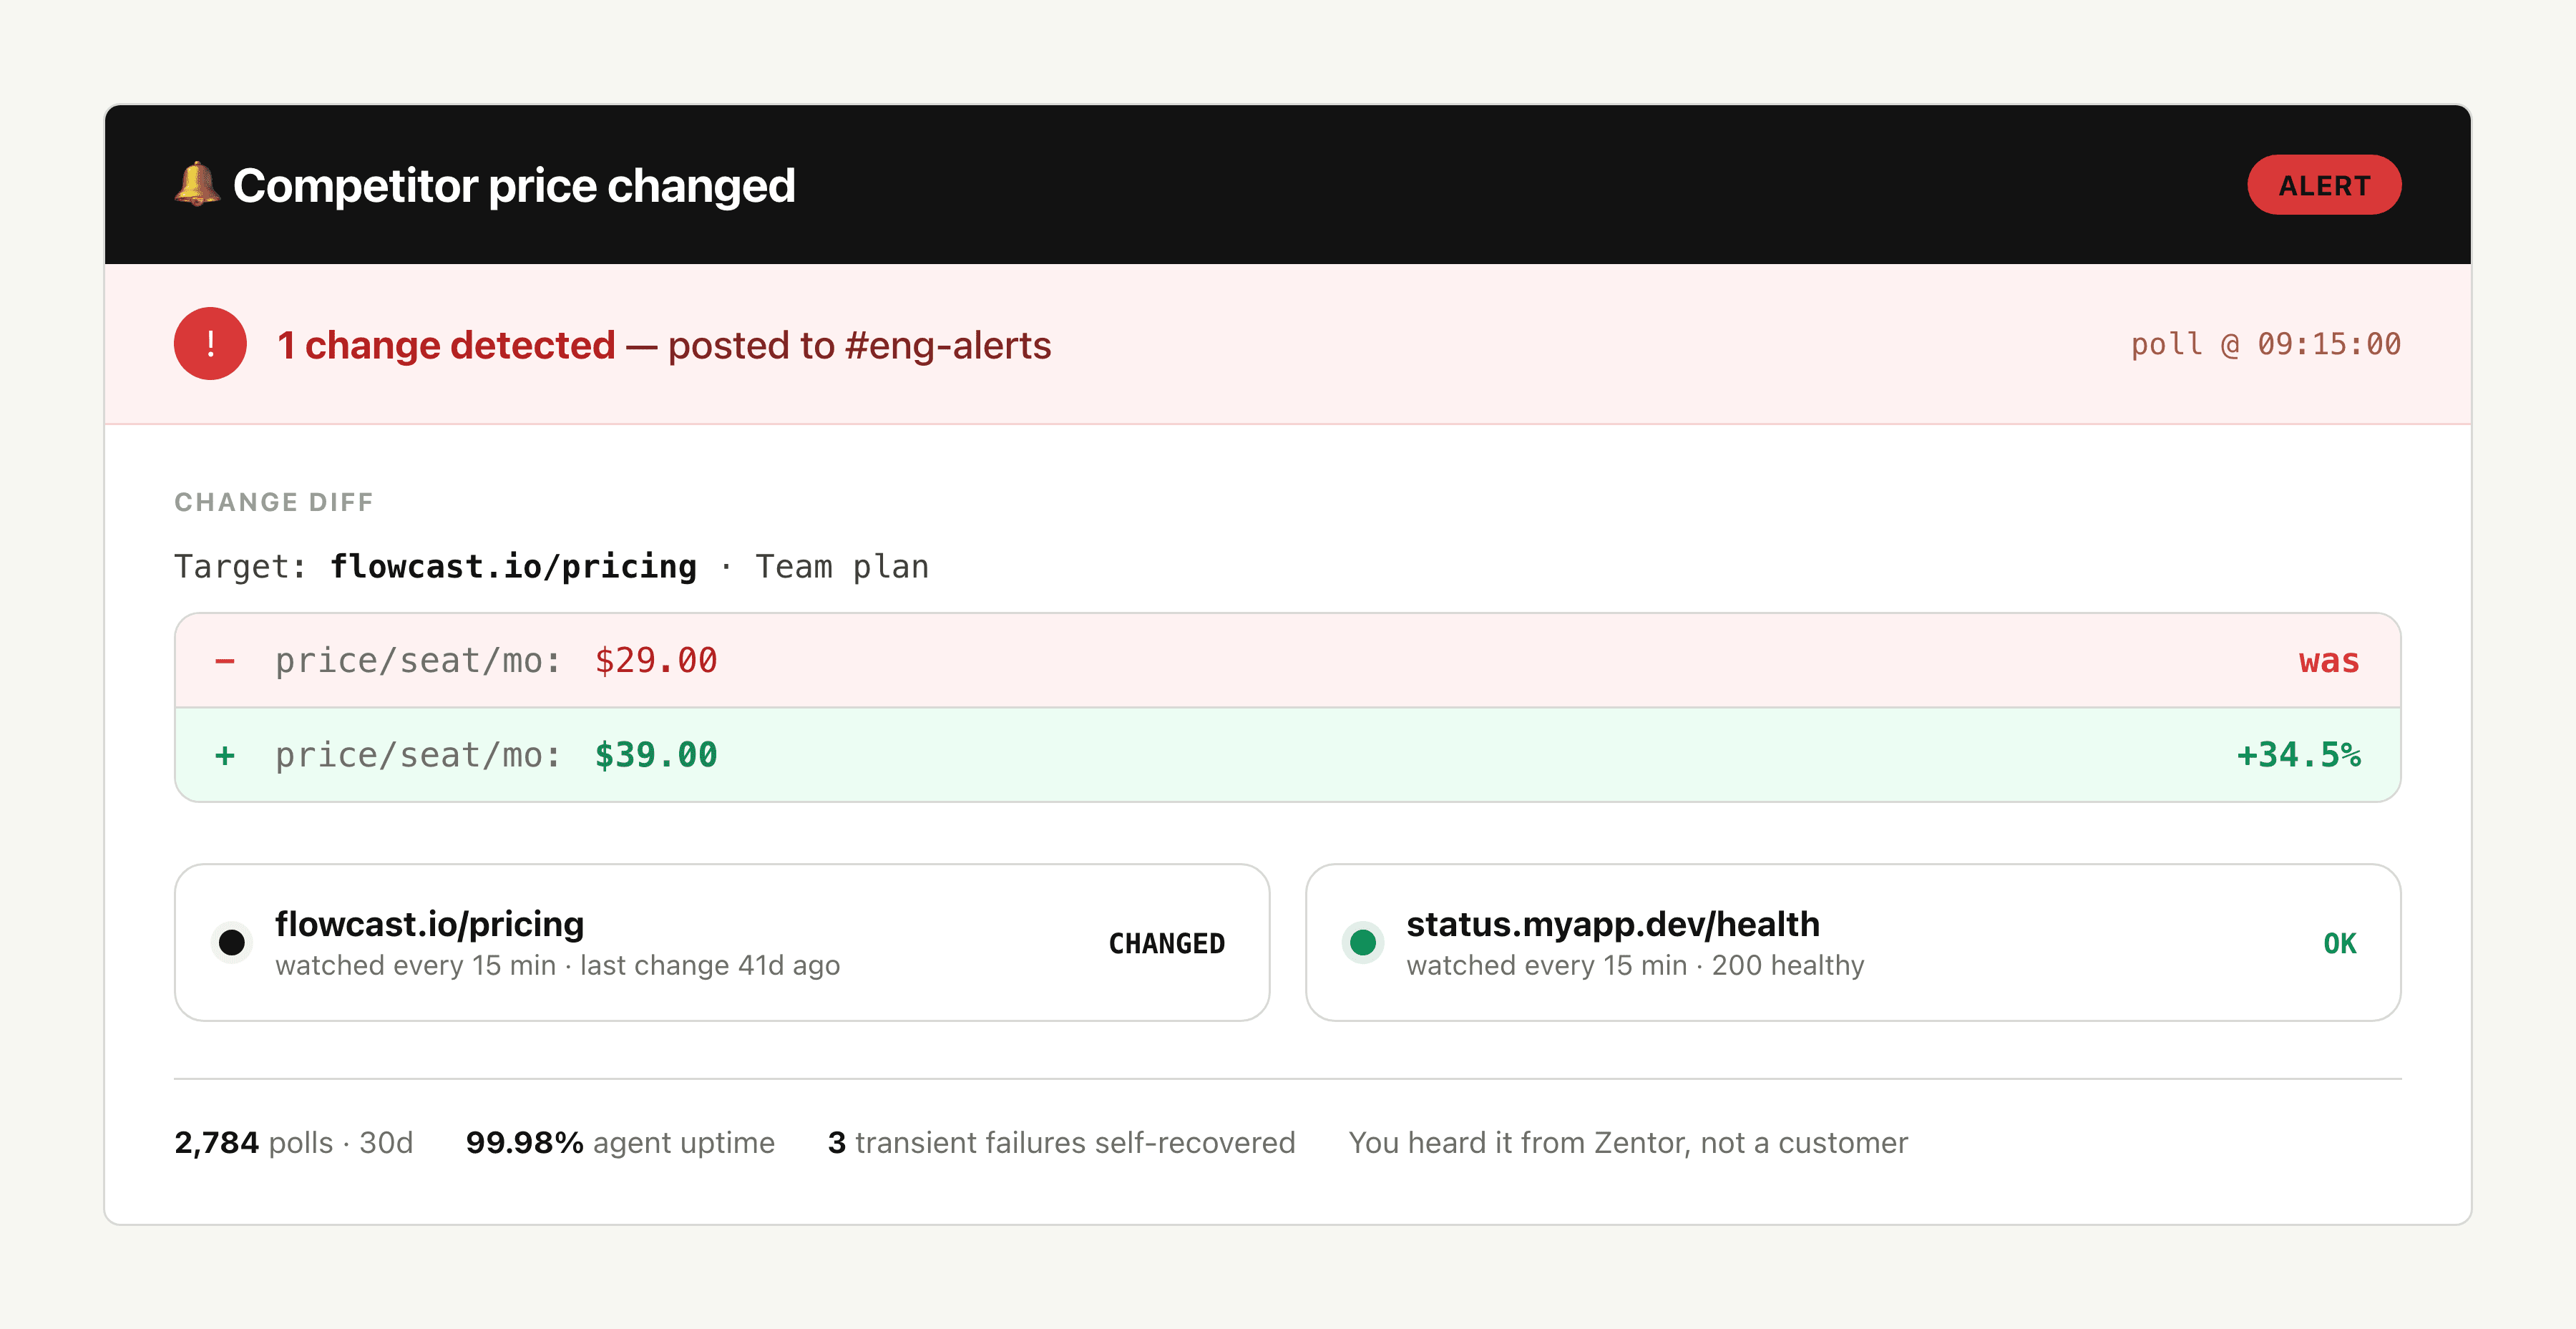Click the red exclamation alert icon

pos(210,344)
